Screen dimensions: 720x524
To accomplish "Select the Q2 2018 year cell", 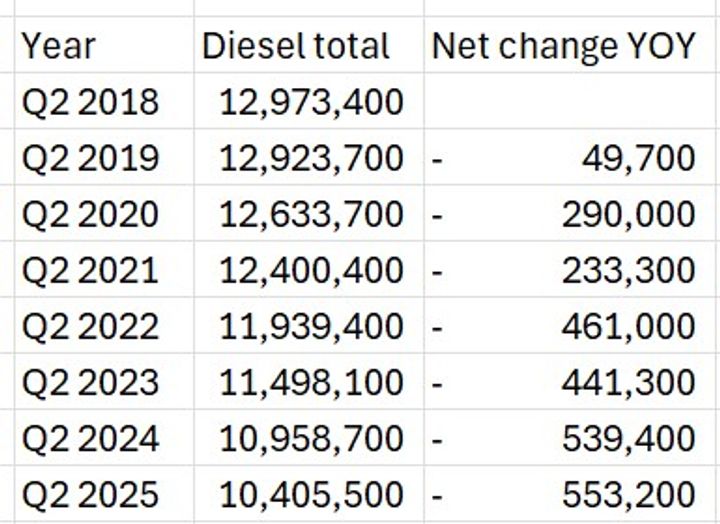I will (90, 101).
